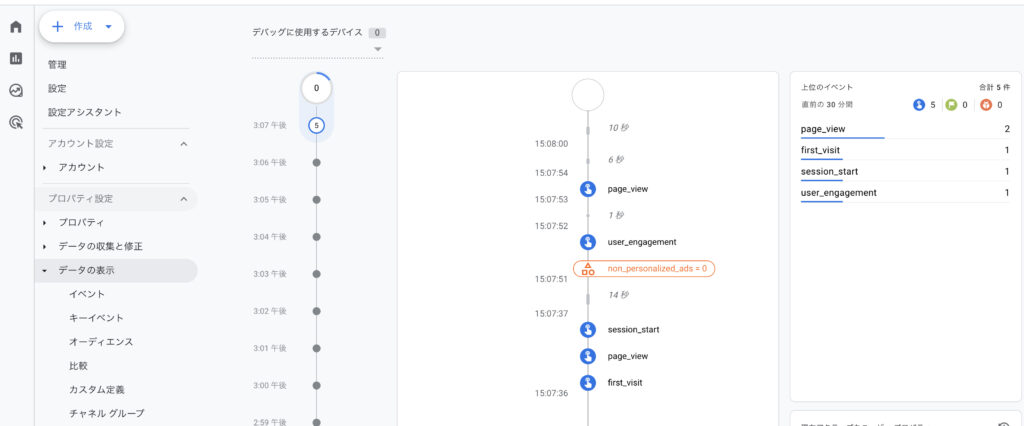
Task: Open the Advertising target icon
Action: pyautogui.click(x=16, y=122)
